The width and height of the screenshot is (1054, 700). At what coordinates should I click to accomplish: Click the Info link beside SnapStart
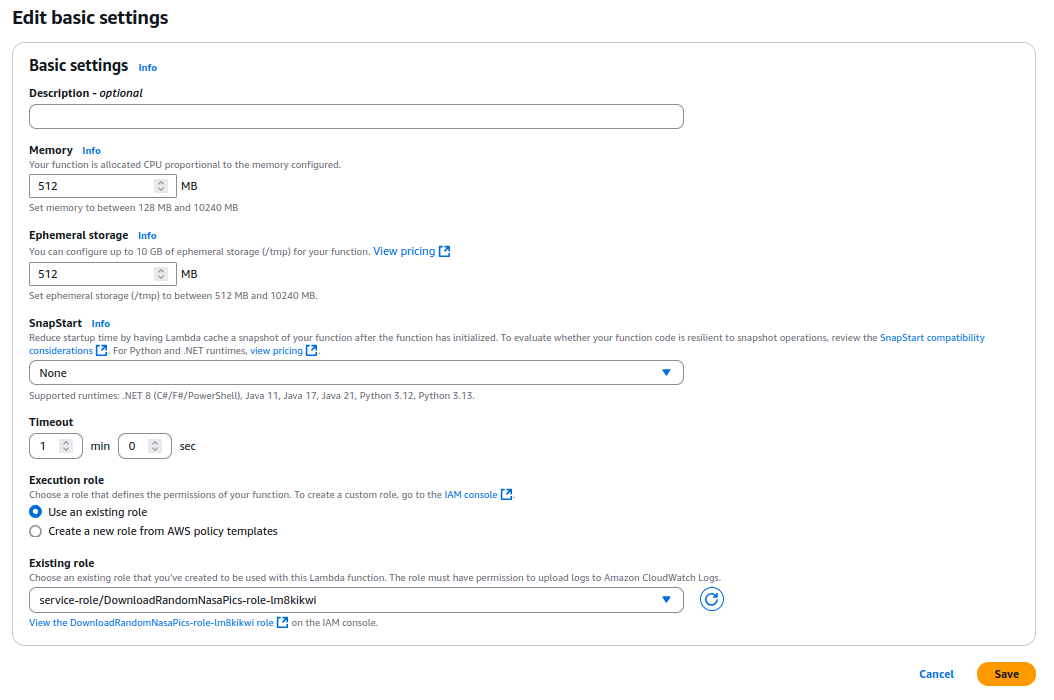tap(100, 324)
